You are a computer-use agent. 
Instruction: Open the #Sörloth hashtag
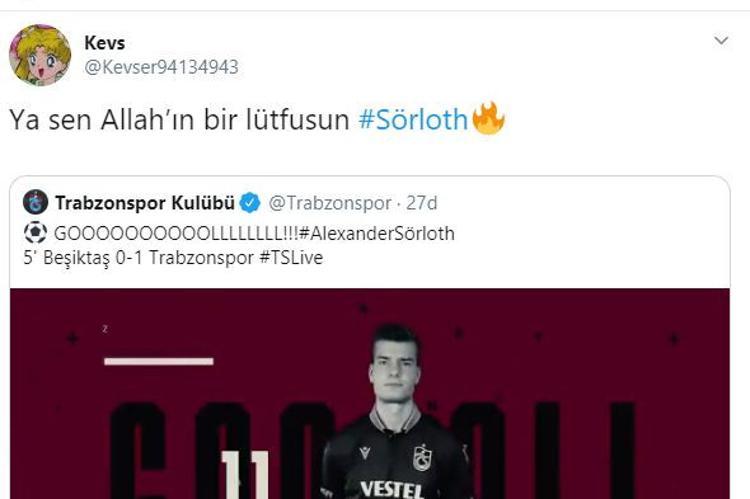click(413, 119)
